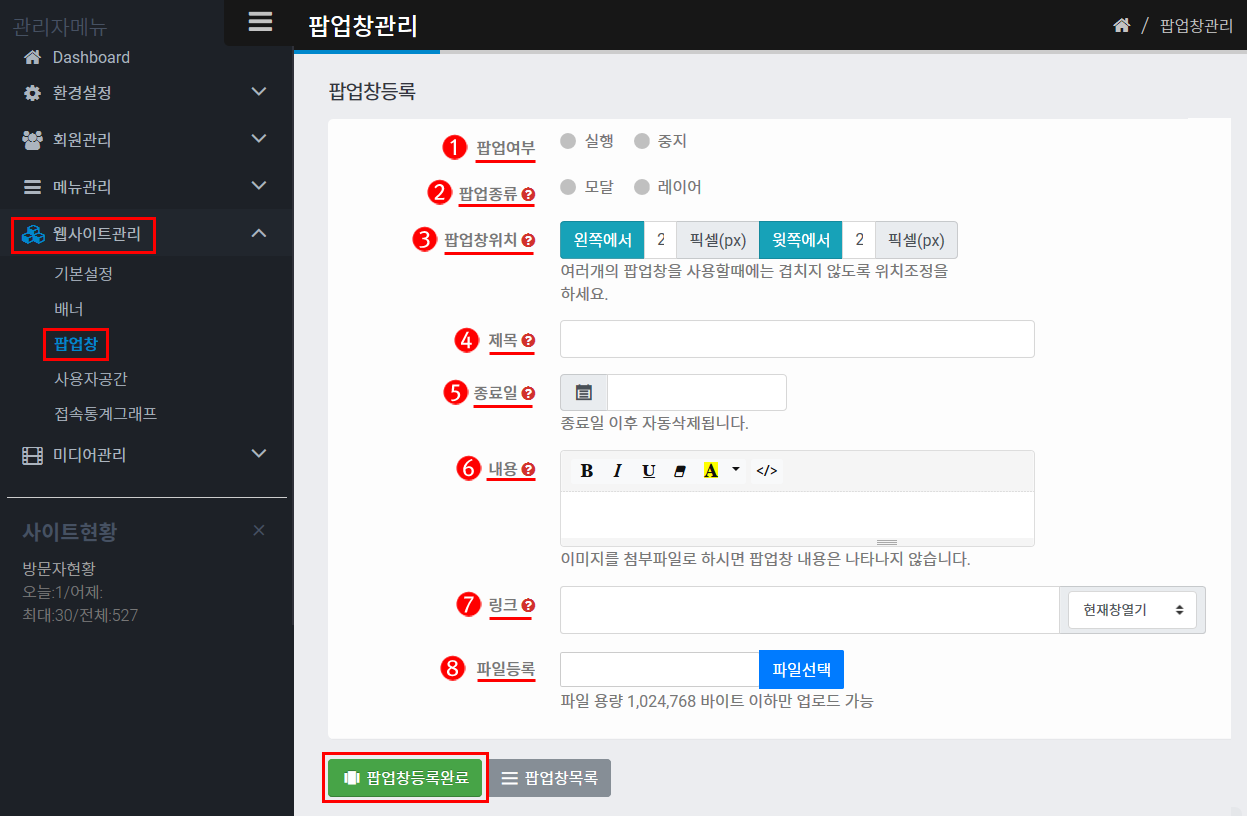Open the calendar icon for 종료일

584,392
